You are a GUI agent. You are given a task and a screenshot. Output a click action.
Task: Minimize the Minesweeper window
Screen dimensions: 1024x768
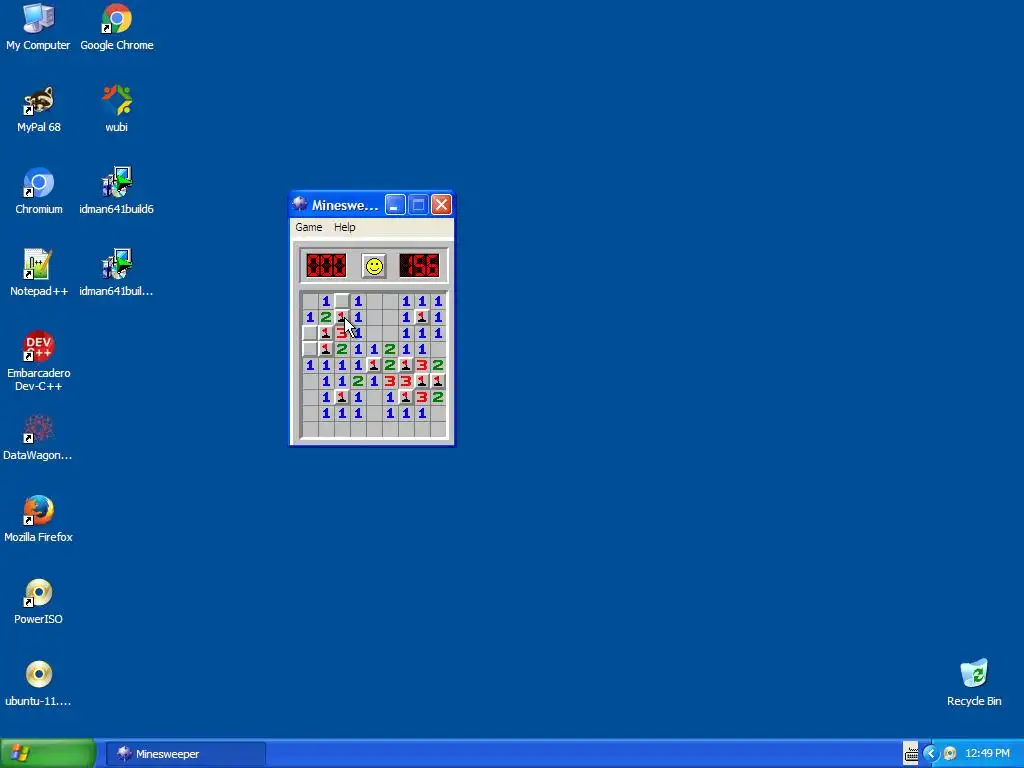pyautogui.click(x=394, y=205)
